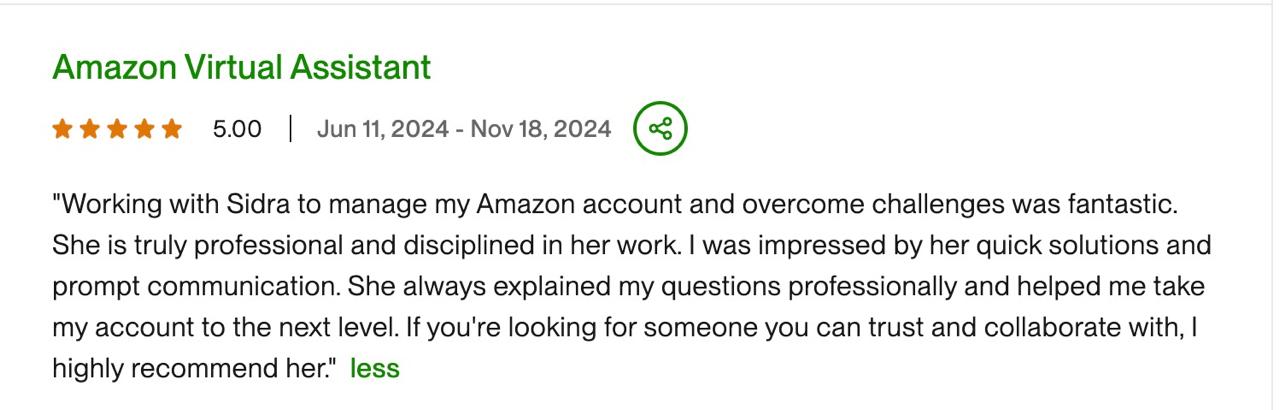Click the fifth orange rating star
Viewport: 1280px width, 410px height.
tap(172, 129)
